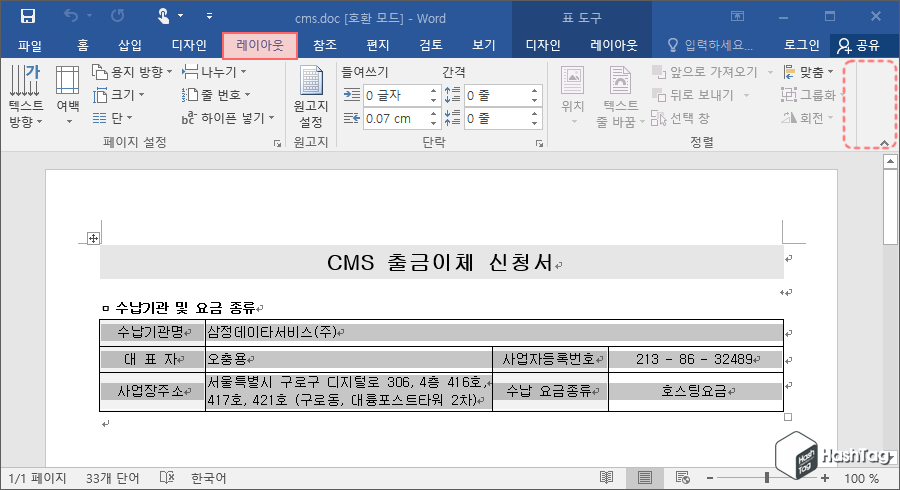Click the table resize handle square
Screen dimensions: 900x490
pos(788,417)
